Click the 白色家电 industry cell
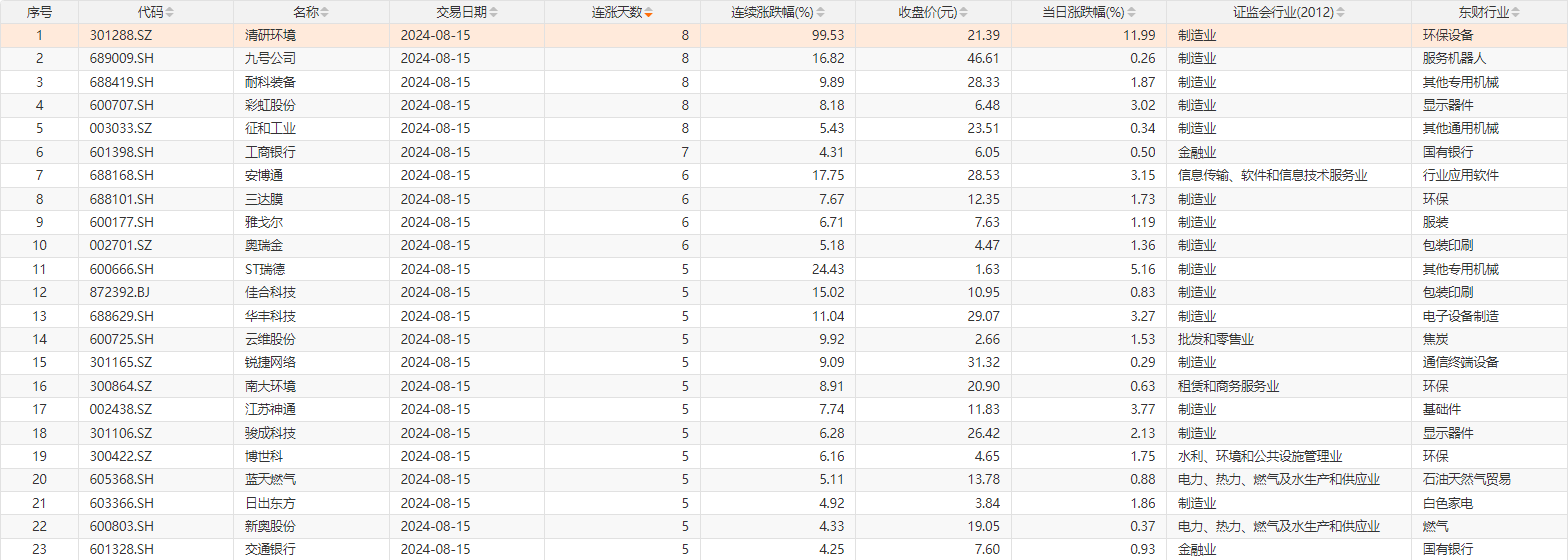 click(1447, 503)
